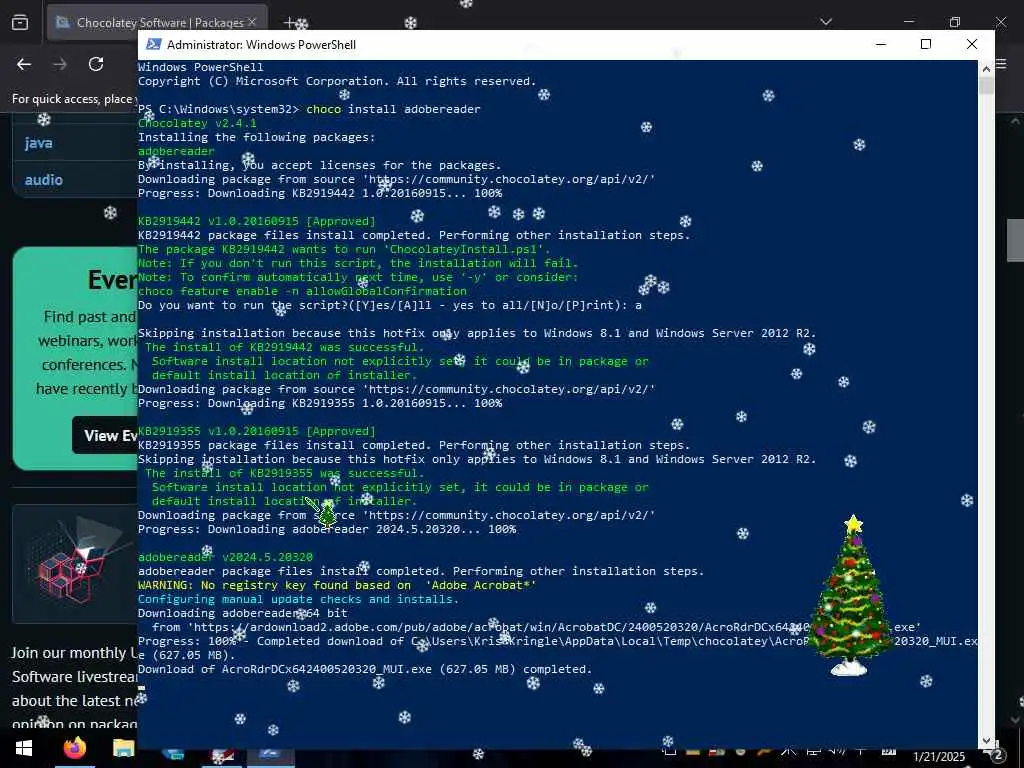Open the Firefox hamburger application menu
1024x768 pixels.
point(1001,64)
